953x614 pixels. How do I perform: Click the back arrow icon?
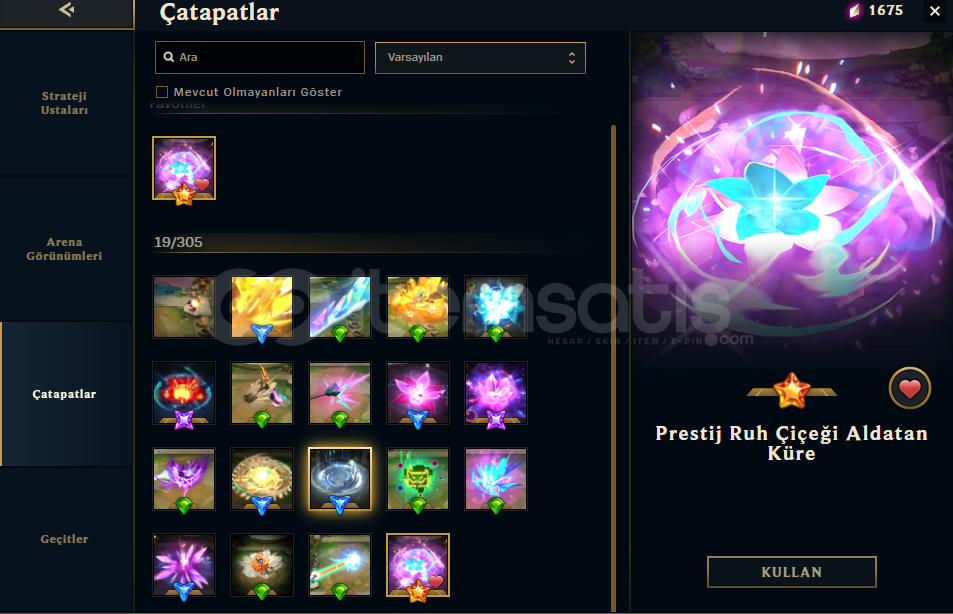pyautogui.click(x=67, y=10)
